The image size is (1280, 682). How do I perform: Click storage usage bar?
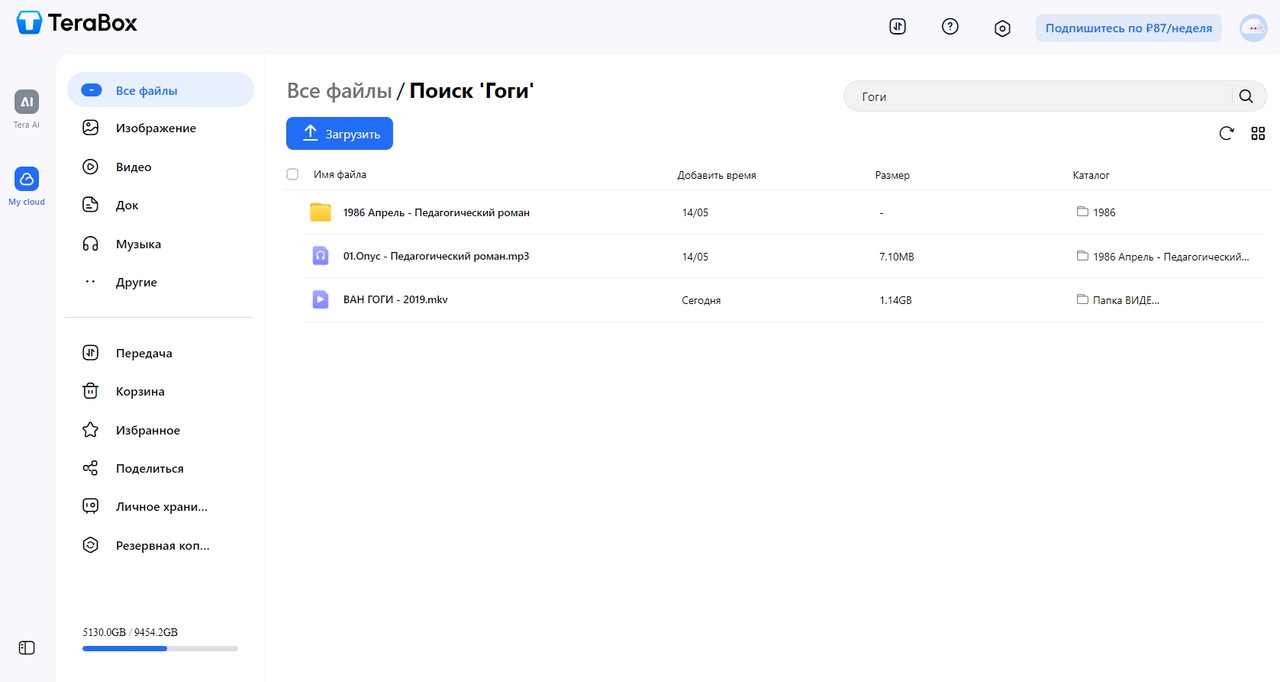pos(160,649)
